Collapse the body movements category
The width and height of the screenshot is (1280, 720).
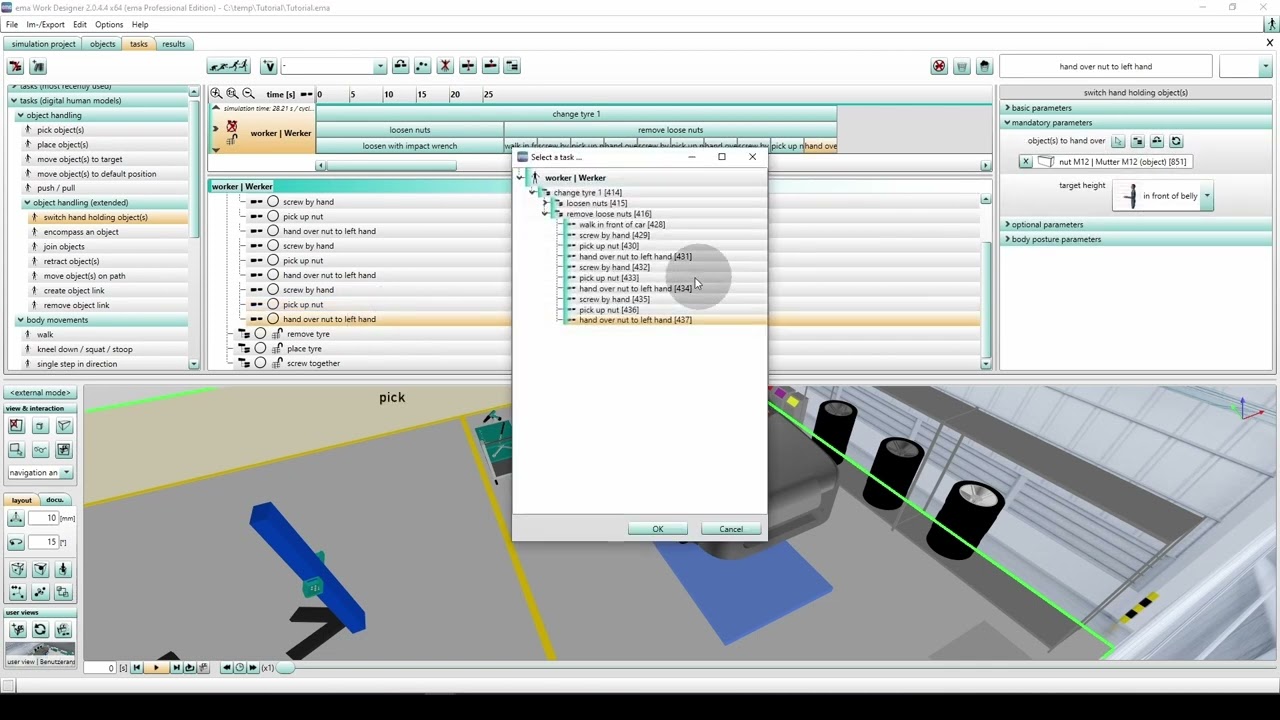pyautogui.click(x=20, y=320)
